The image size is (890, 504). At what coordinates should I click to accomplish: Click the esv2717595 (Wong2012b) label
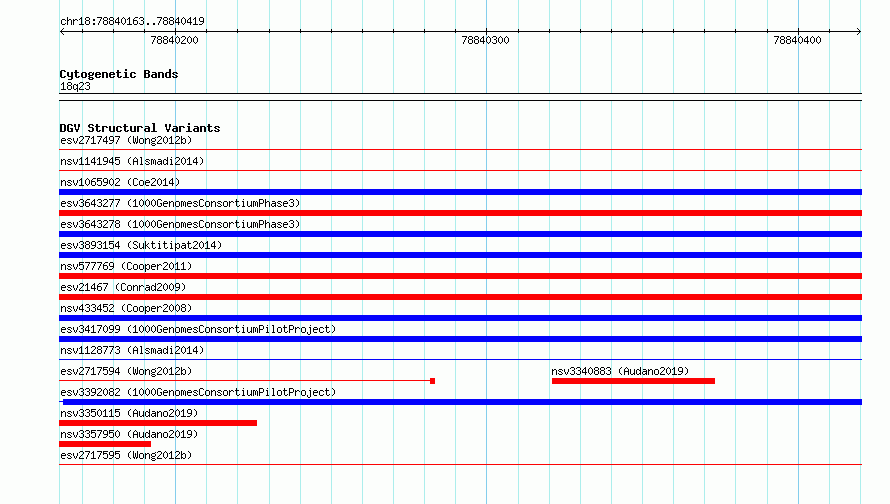[x=126, y=455]
